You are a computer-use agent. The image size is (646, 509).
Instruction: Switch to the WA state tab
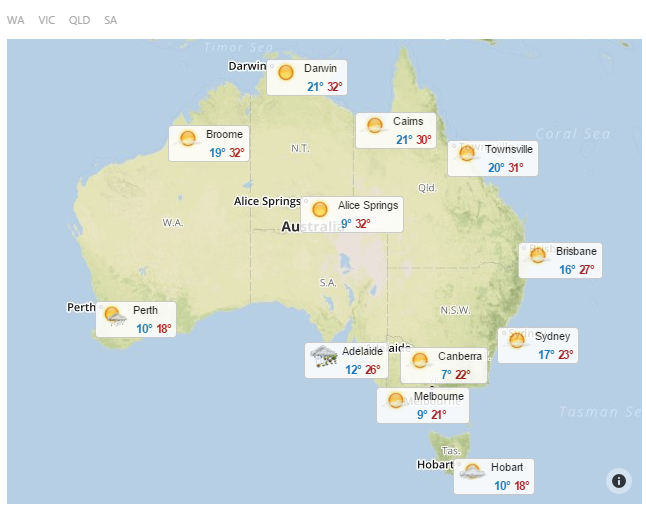[x=15, y=20]
